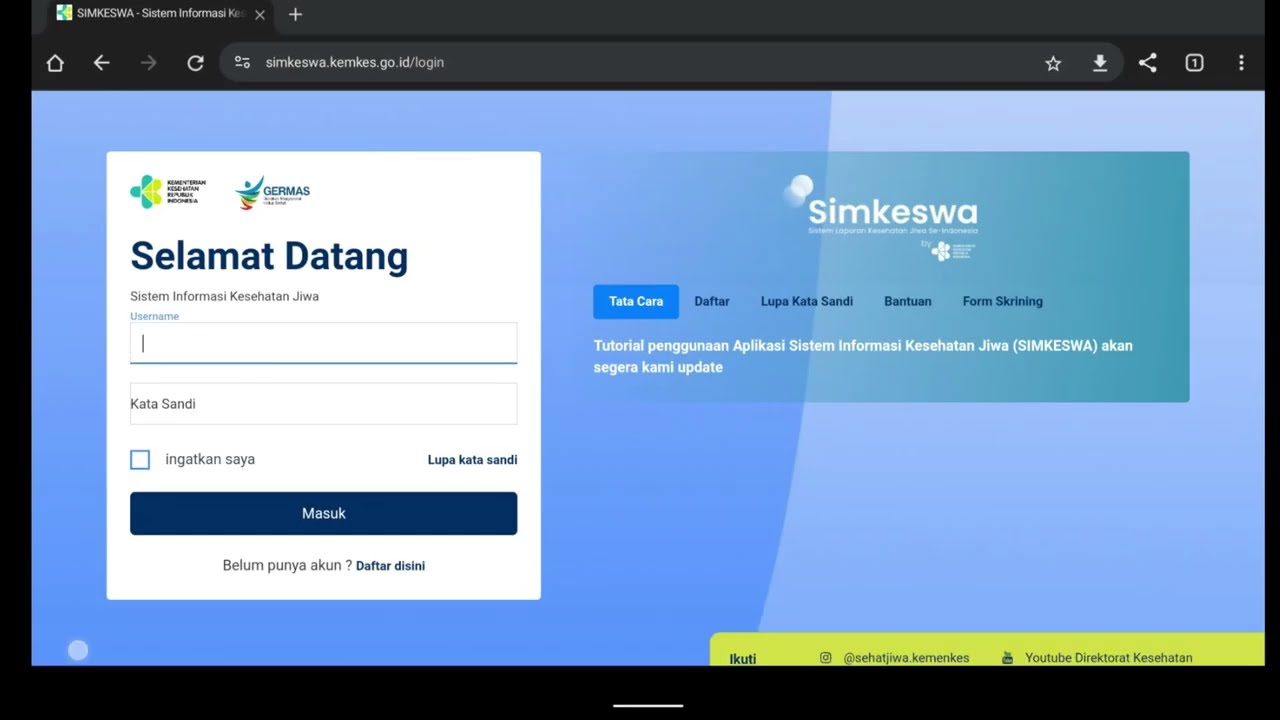Image resolution: width=1280 pixels, height=720 pixels.
Task: Navigate back with the left arrow
Action: coord(102,63)
